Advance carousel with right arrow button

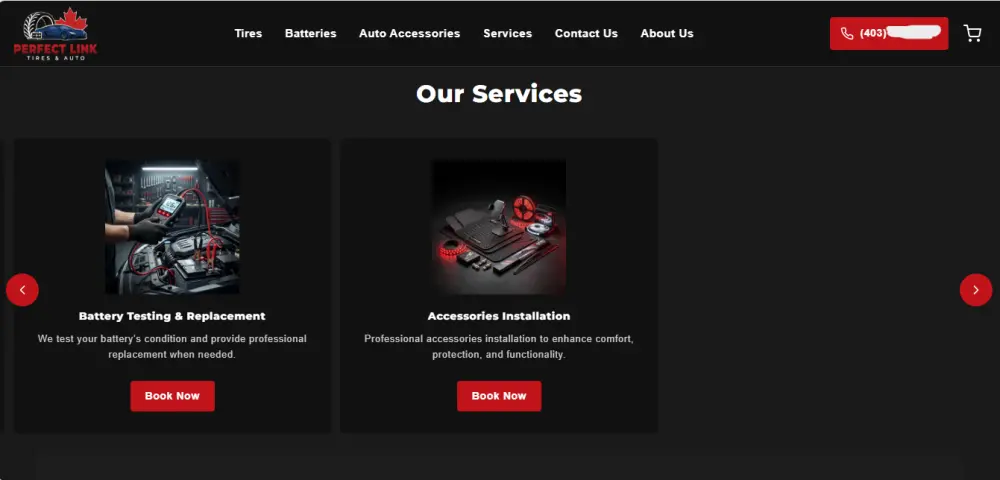pyautogui.click(x=976, y=290)
